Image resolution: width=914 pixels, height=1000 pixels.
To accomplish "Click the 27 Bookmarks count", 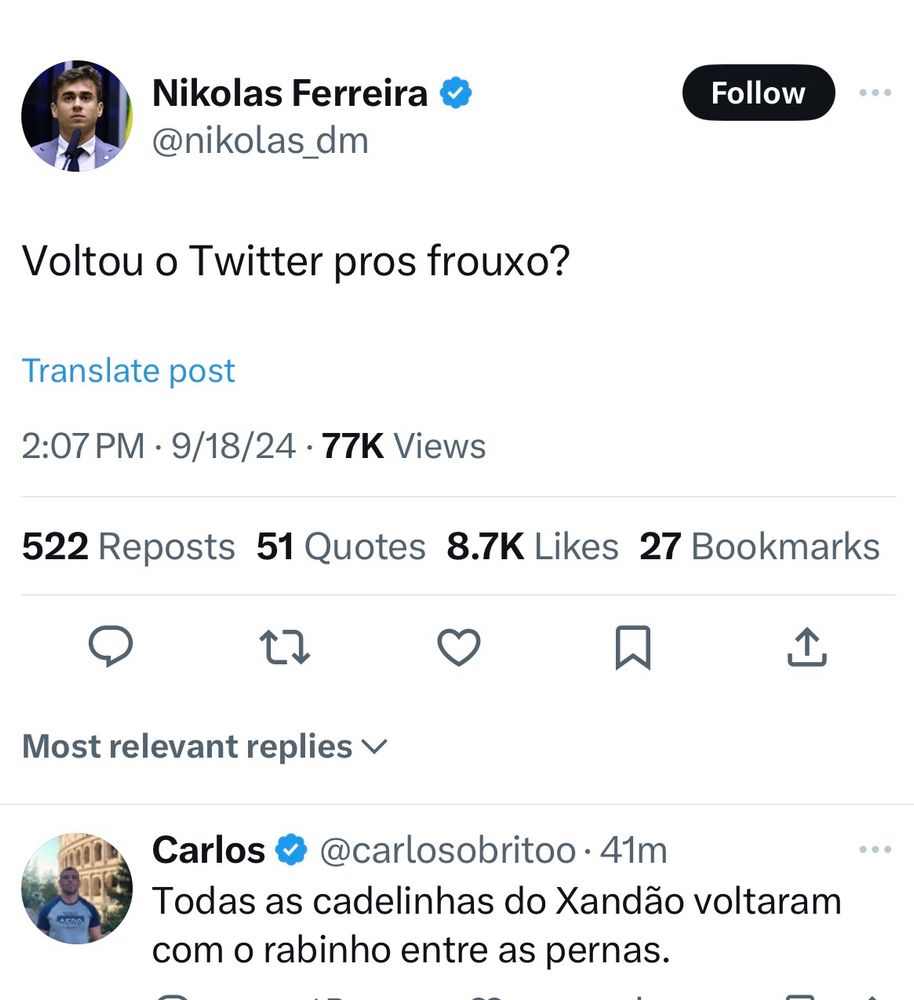I will (x=759, y=547).
